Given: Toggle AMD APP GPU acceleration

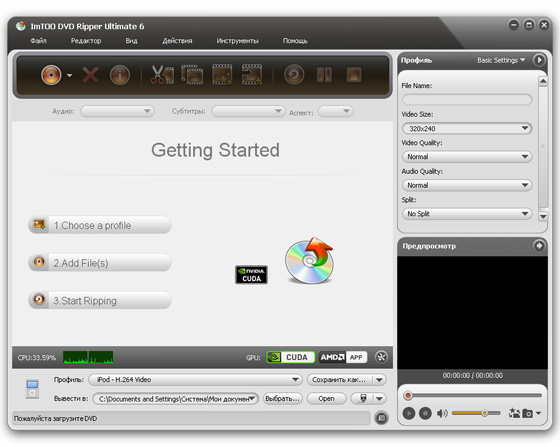Looking at the screenshot, I should pos(343,357).
